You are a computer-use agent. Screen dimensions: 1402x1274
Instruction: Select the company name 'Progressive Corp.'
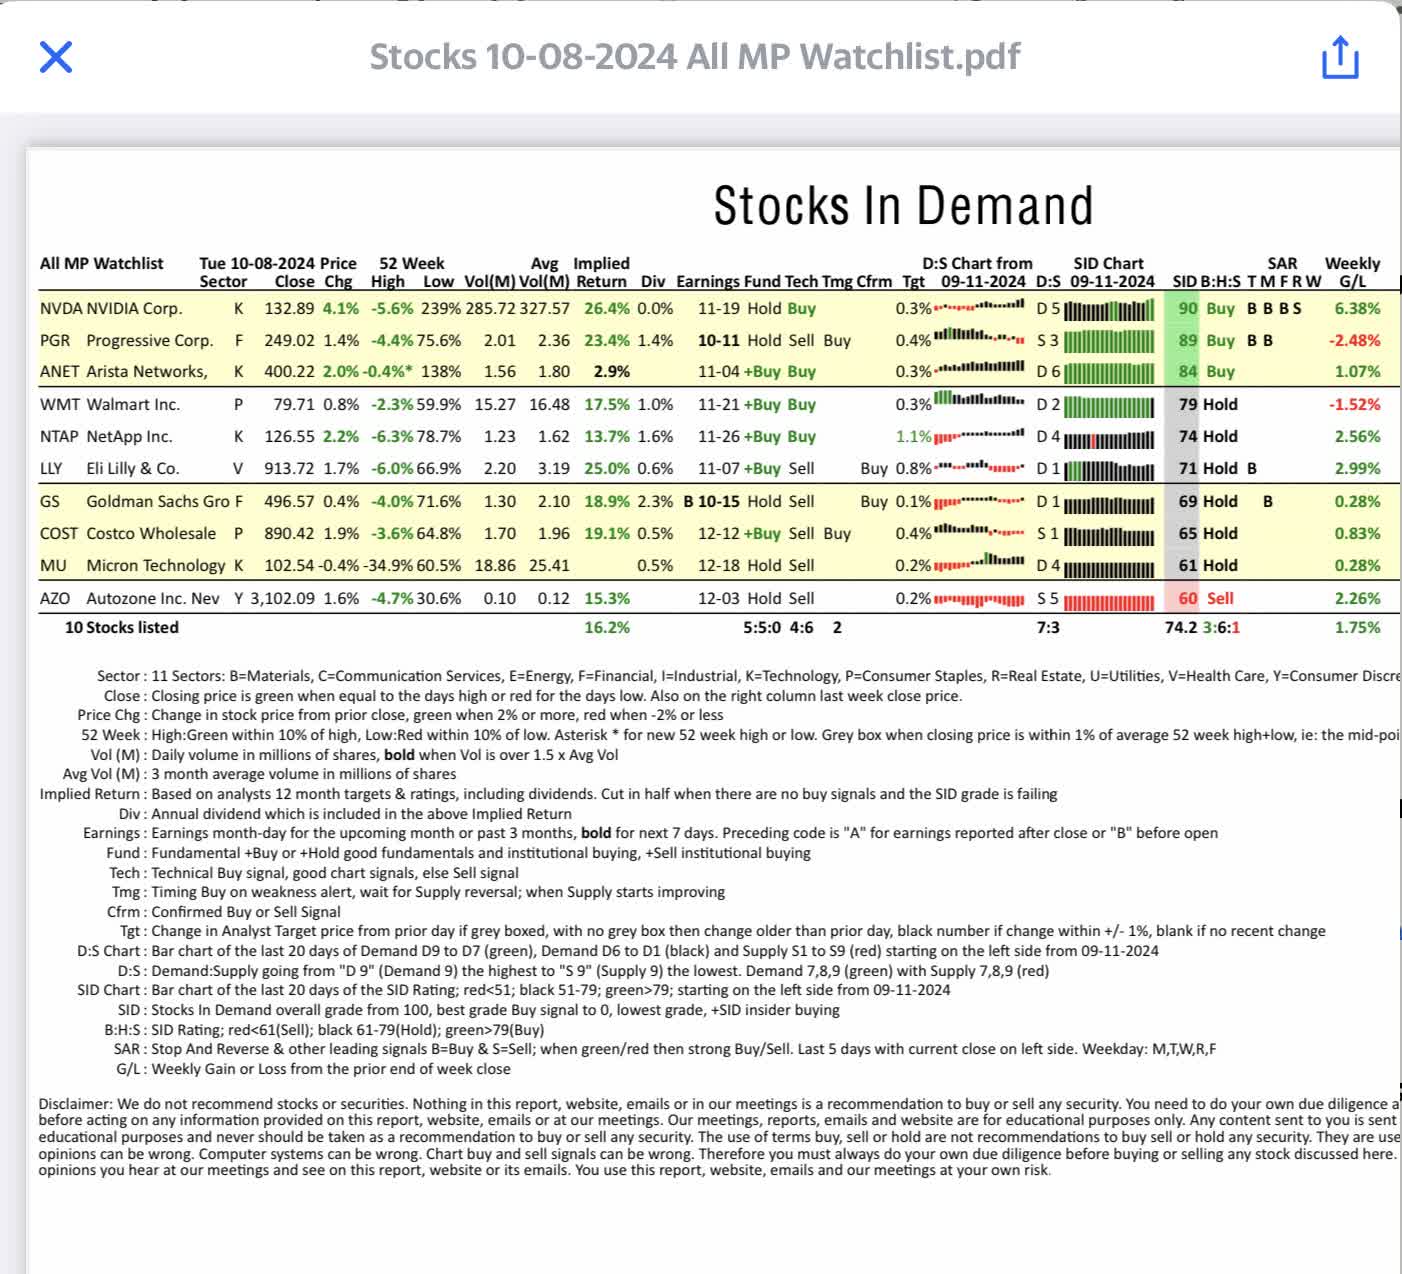[150, 340]
